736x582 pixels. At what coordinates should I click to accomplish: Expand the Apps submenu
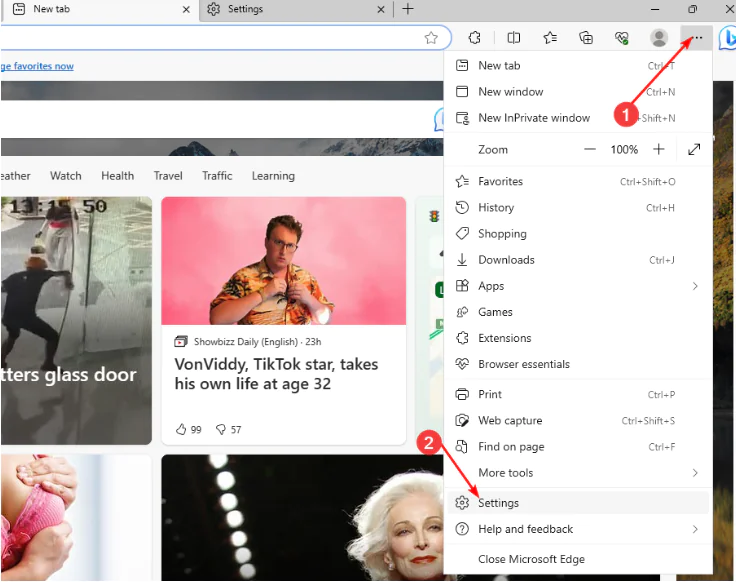click(694, 286)
